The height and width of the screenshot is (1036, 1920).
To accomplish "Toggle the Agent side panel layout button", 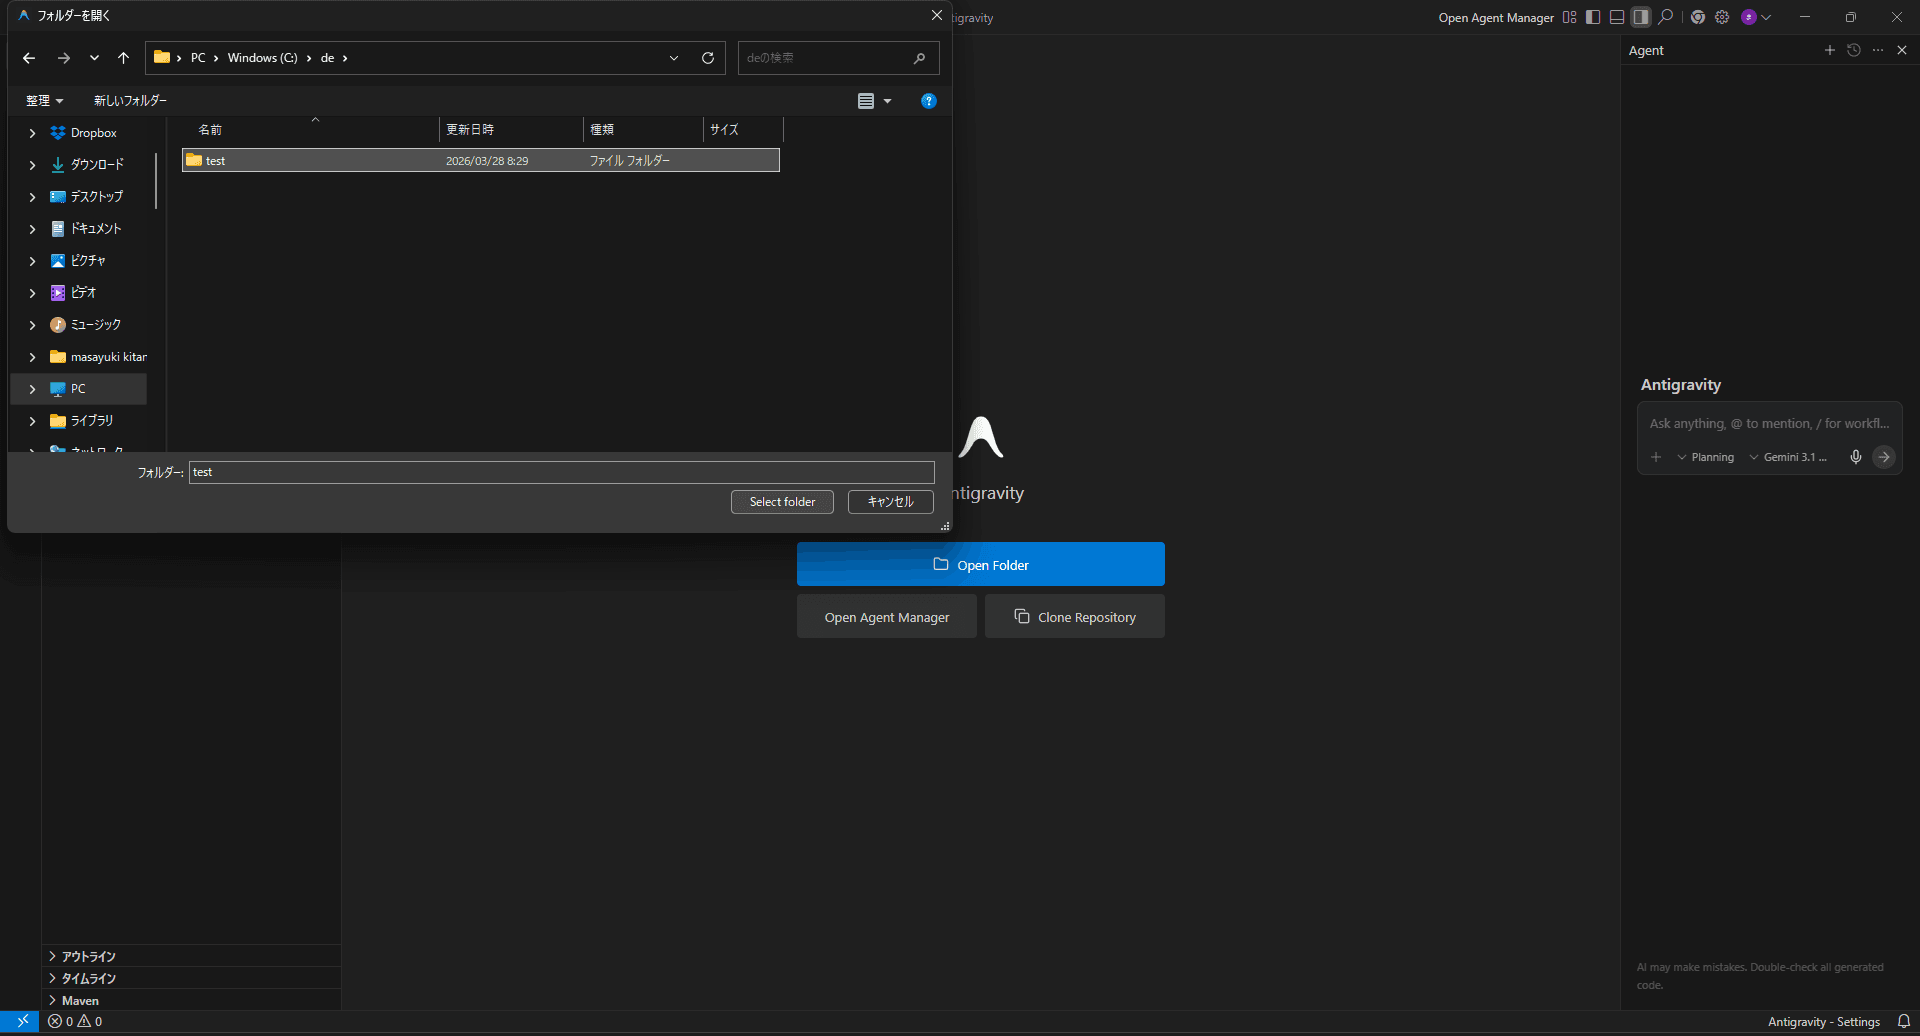I will (1641, 17).
